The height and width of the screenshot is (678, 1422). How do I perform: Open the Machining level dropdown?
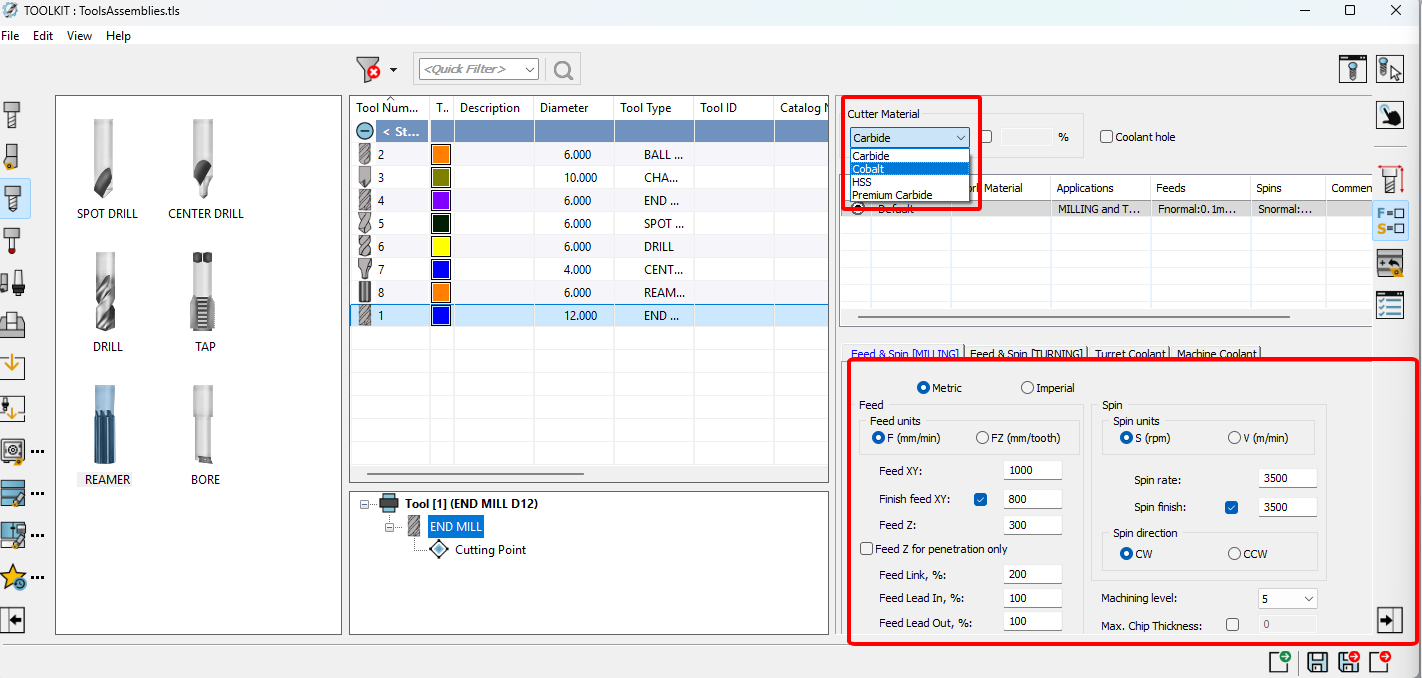pyautogui.click(x=1287, y=599)
